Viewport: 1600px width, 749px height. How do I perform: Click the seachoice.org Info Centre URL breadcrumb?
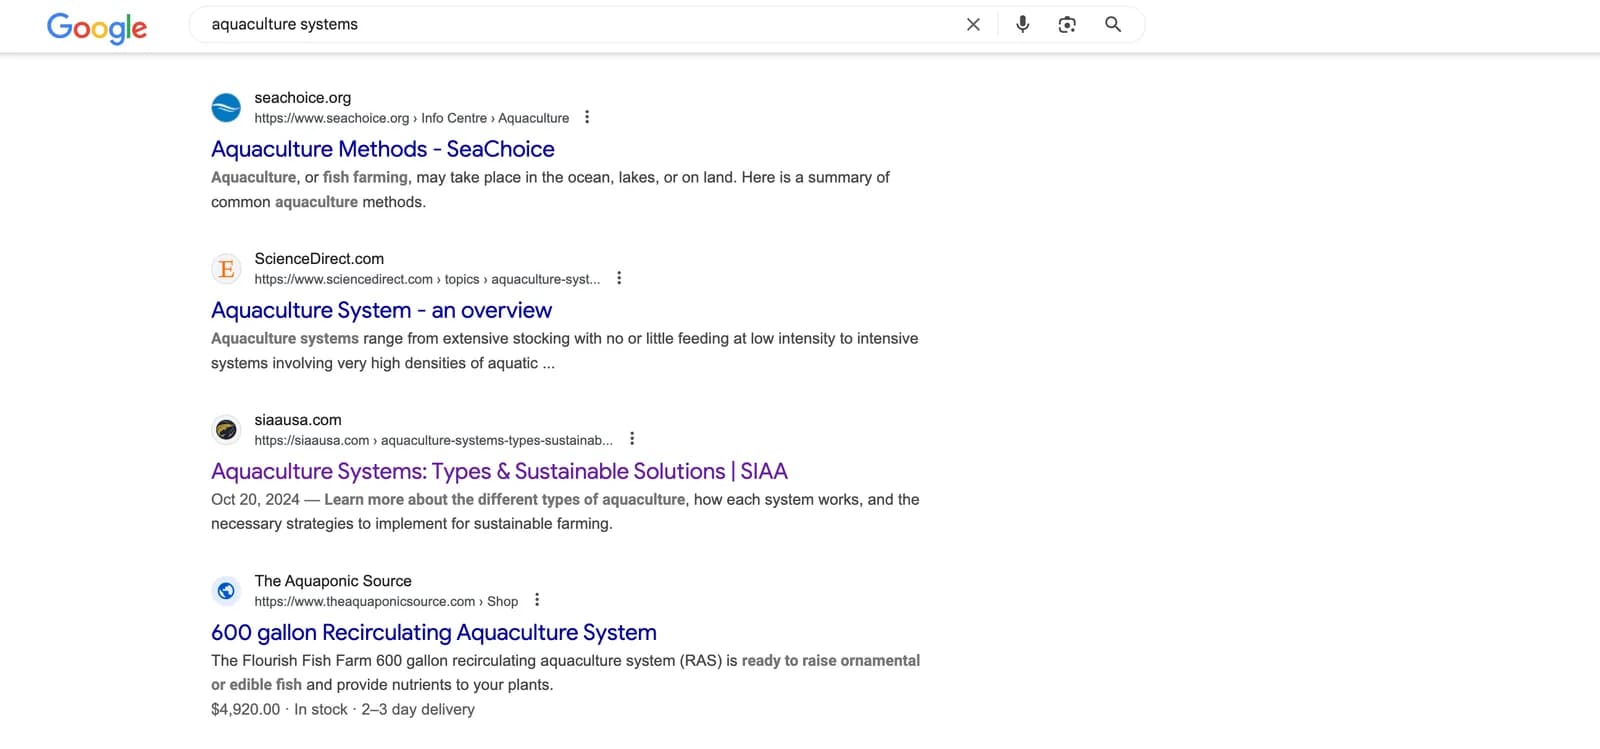pyautogui.click(x=412, y=118)
